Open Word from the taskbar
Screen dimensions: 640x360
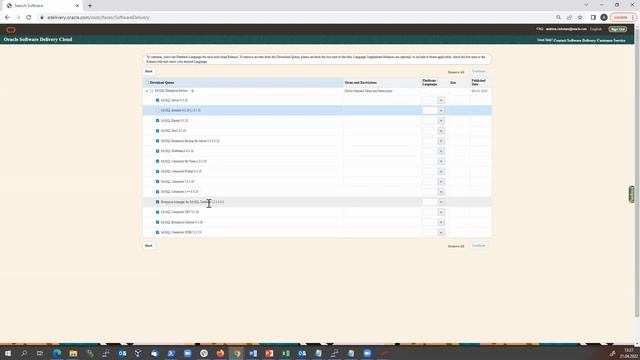coord(253,353)
